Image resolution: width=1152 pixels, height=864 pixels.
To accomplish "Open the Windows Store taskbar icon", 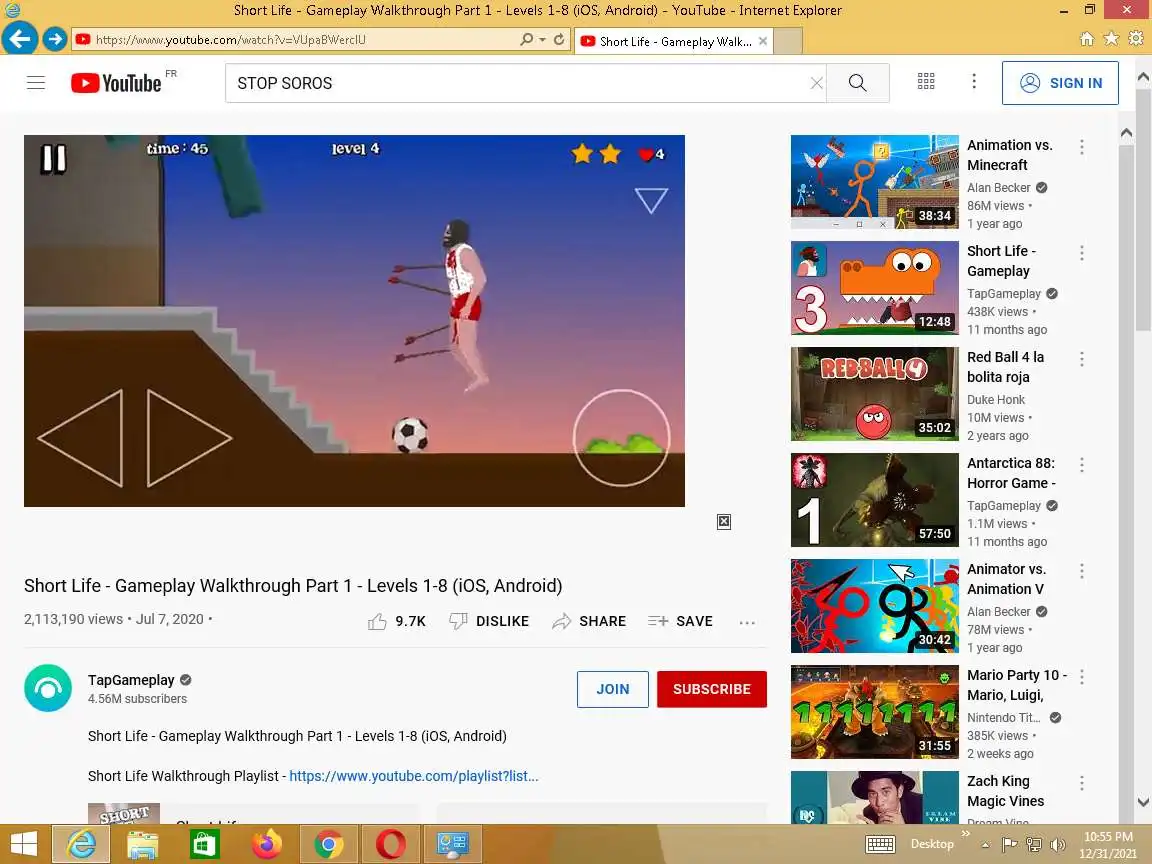I will (x=204, y=844).
